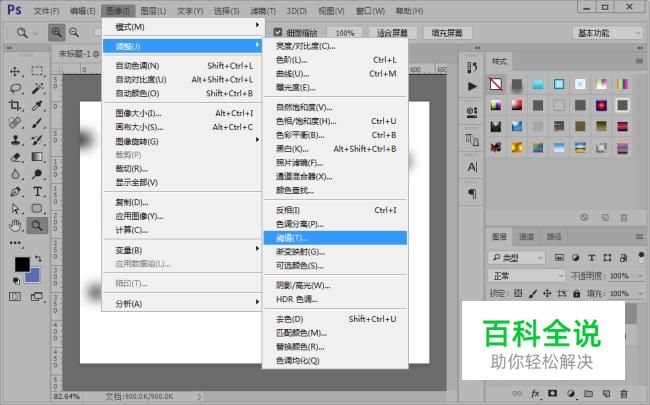Select the Dodge tool
The height and width of the screenshot is (405, 650).
click(x=37, y=174)
